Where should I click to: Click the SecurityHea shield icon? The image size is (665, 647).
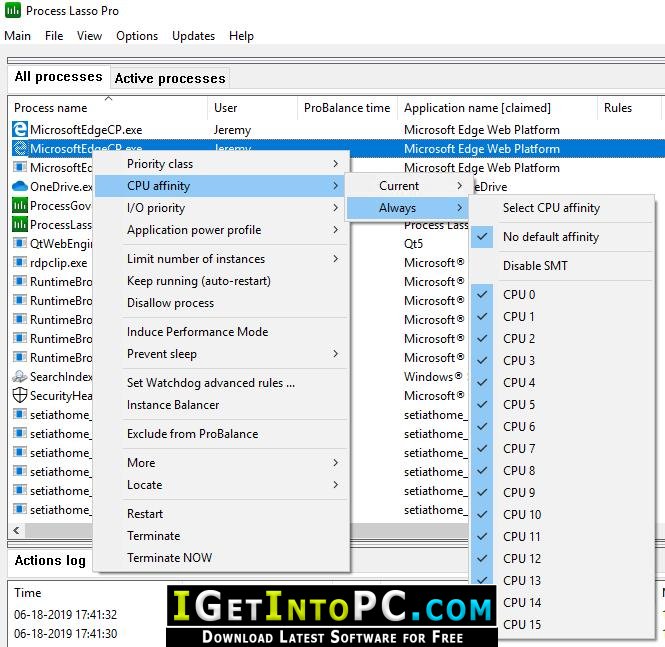pos(20,395)
